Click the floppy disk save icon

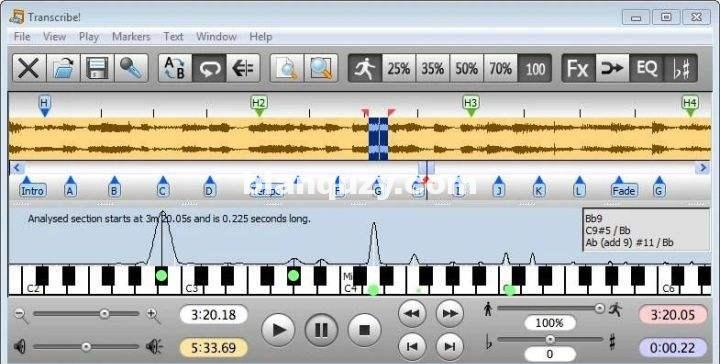point(97,68)
